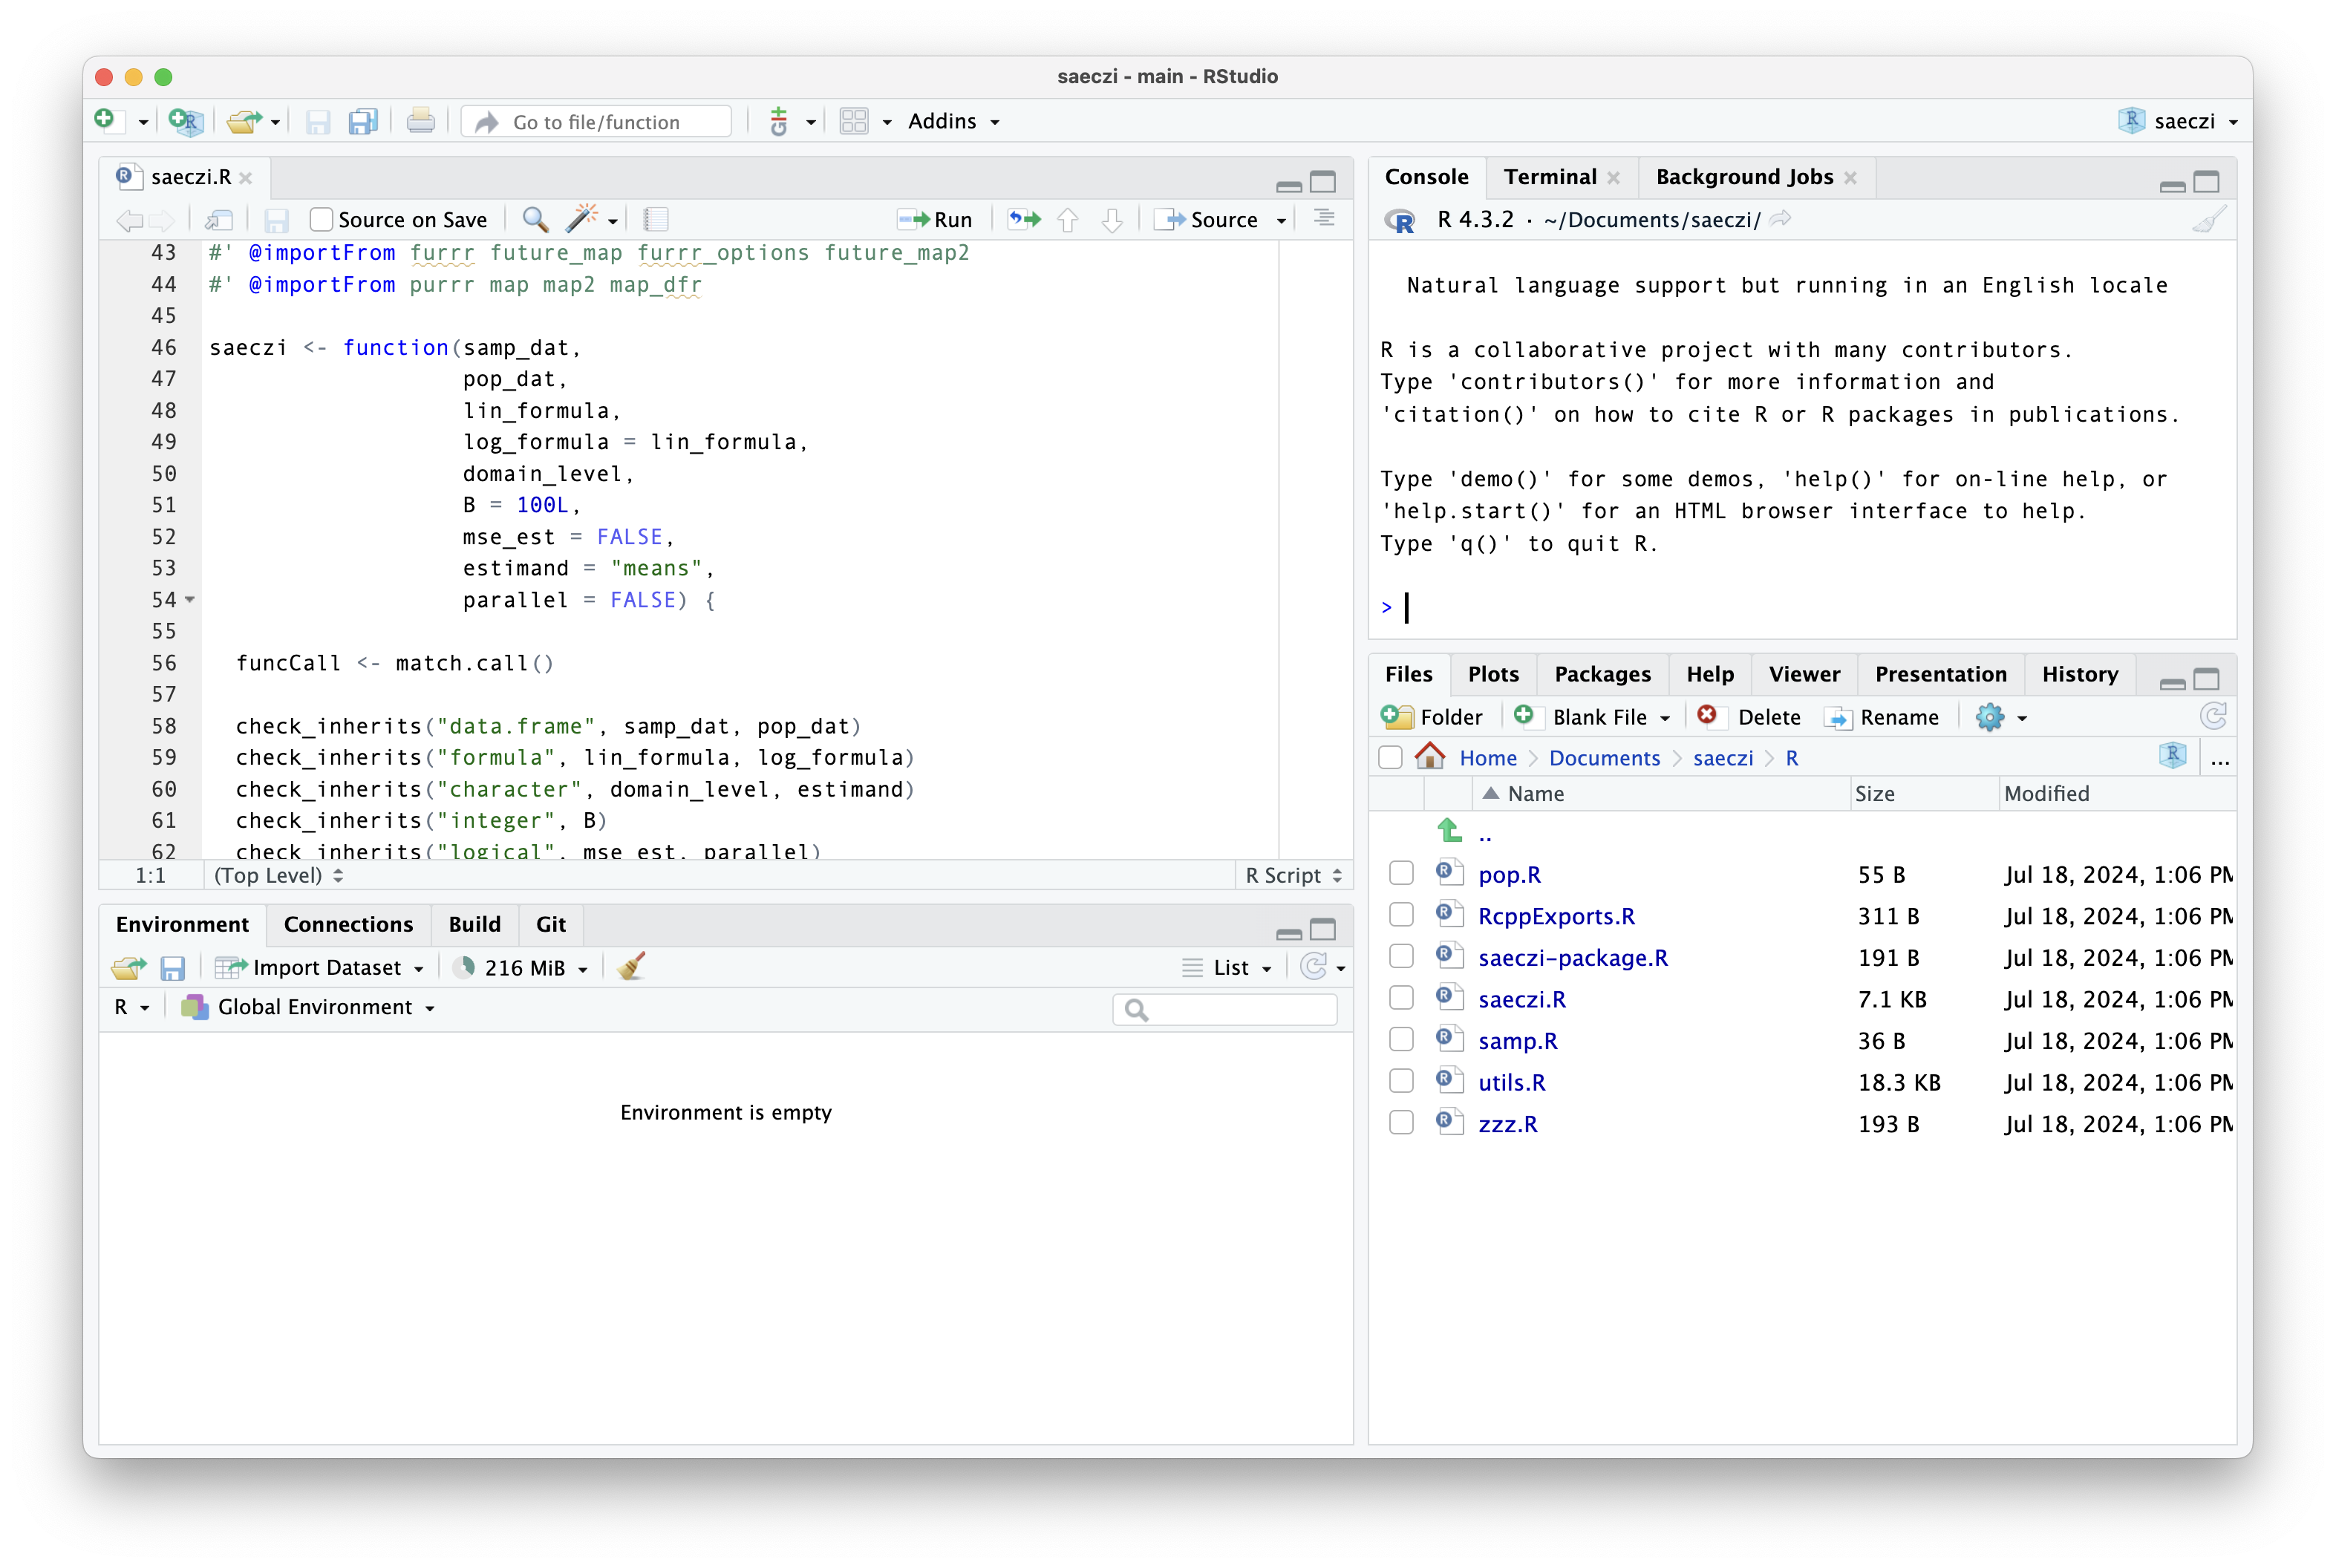Click the re-run previous code region icon
Screen dimensions: 2336x1568
tap(1023, 219)
